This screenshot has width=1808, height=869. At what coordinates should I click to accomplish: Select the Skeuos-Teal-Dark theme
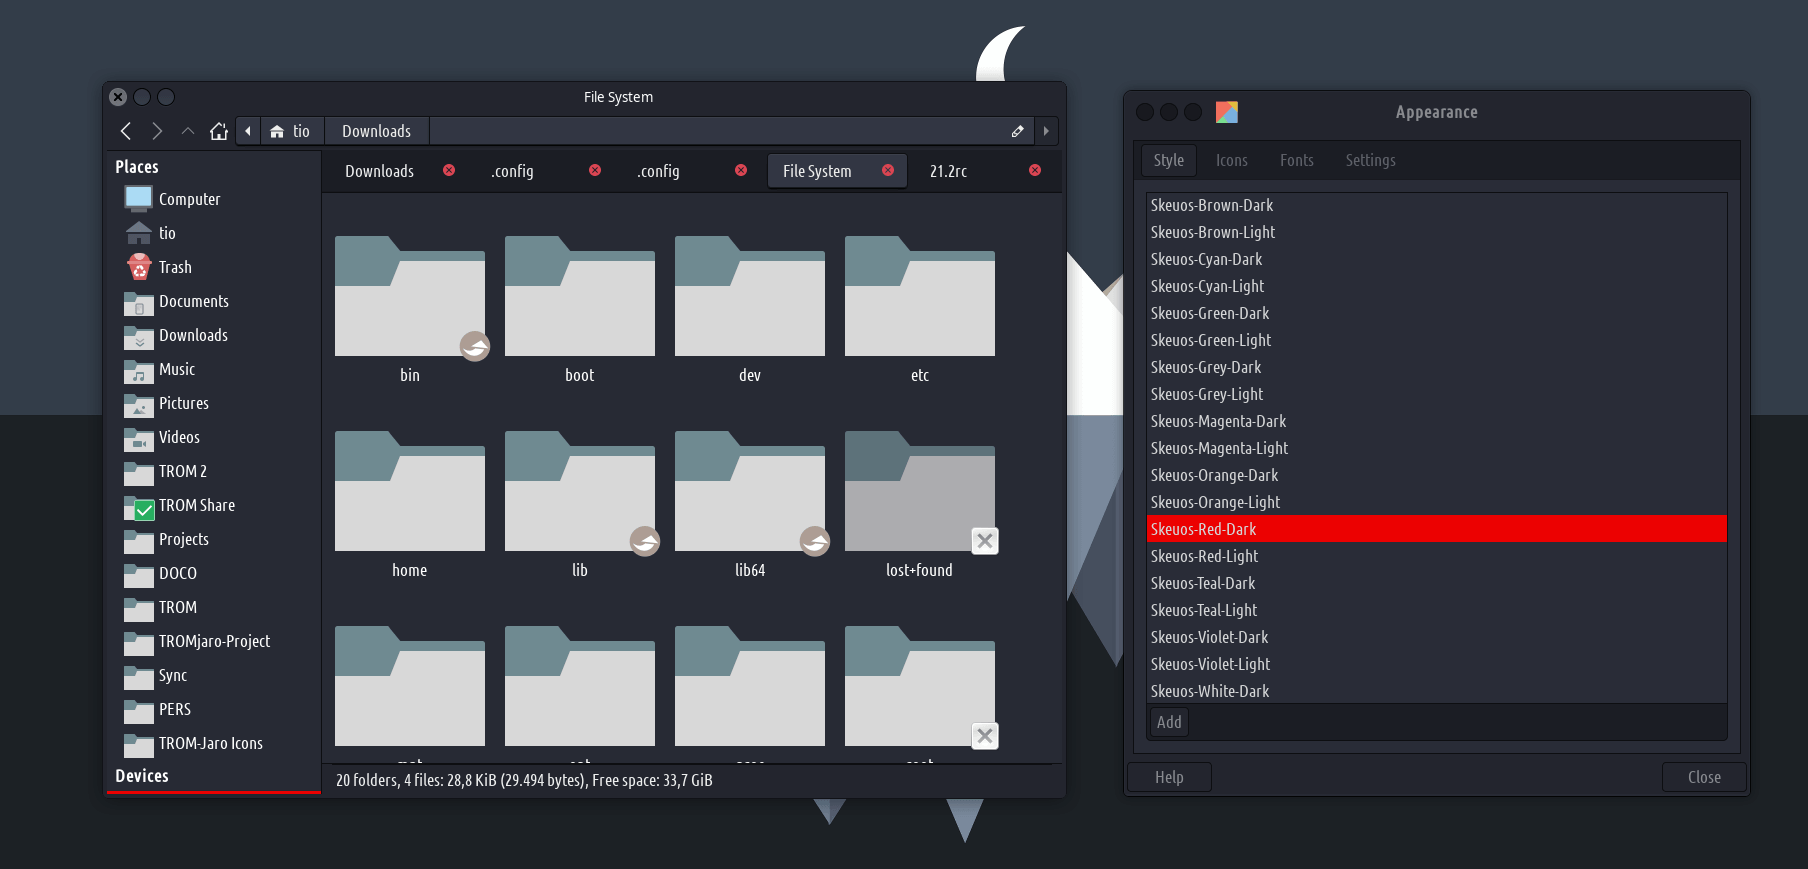tap(1203, 583)
